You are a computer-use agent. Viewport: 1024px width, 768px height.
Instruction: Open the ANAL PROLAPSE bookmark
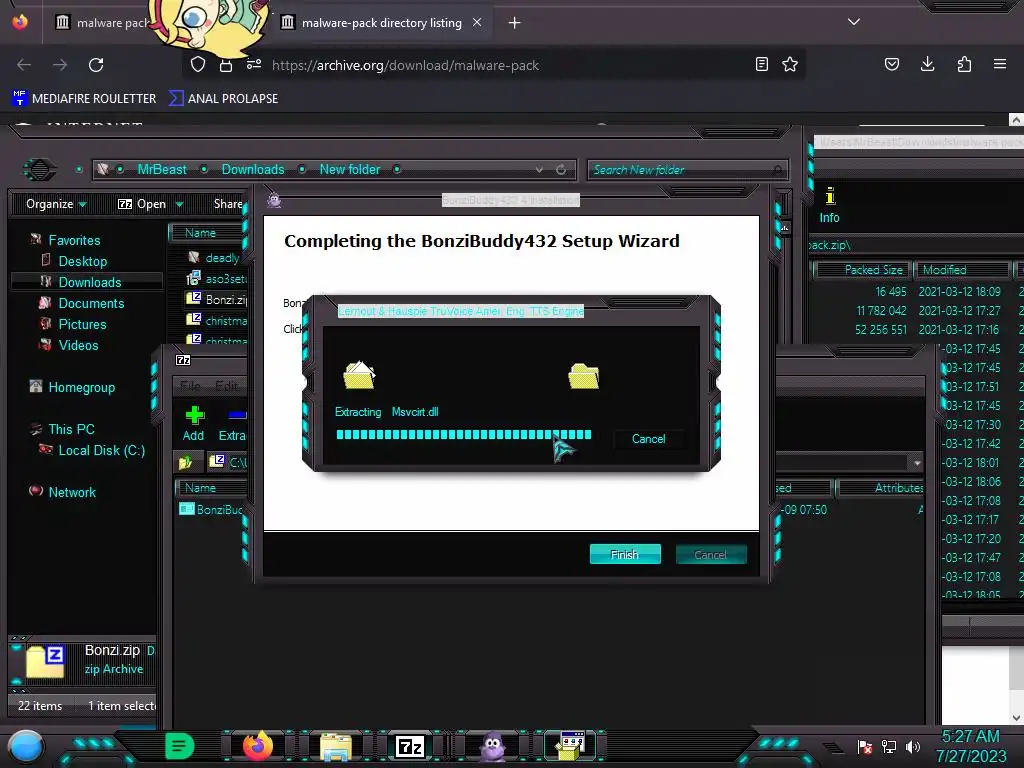click(x=224, y=99)
